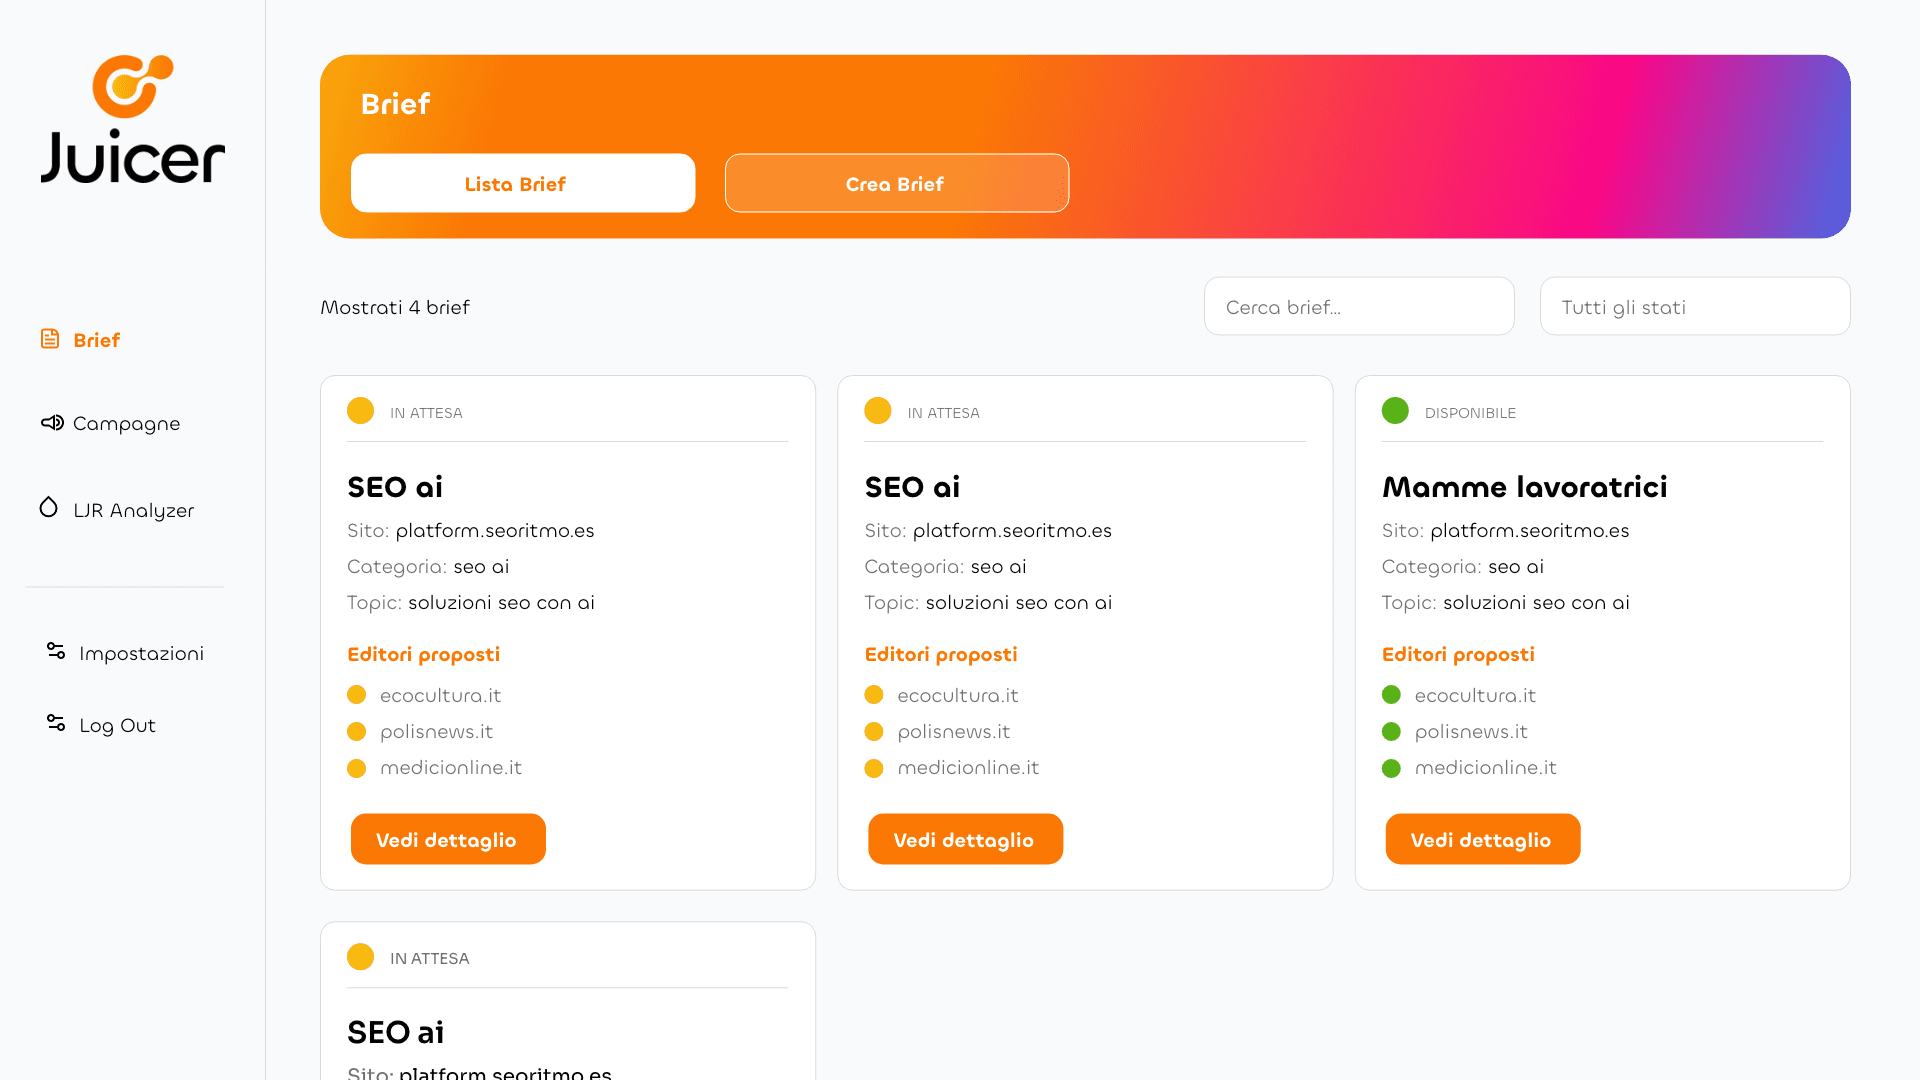The image size is (1920, 1080).
Task: Click the Mamme lavoratrici card title
Action: tap(1524, 487)
